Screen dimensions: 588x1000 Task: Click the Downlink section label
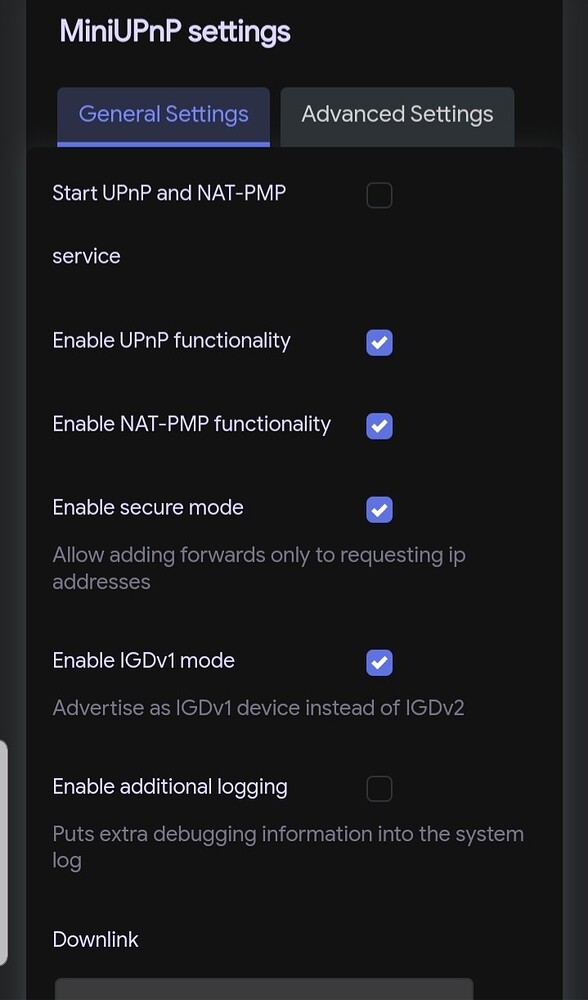(95, 939)
